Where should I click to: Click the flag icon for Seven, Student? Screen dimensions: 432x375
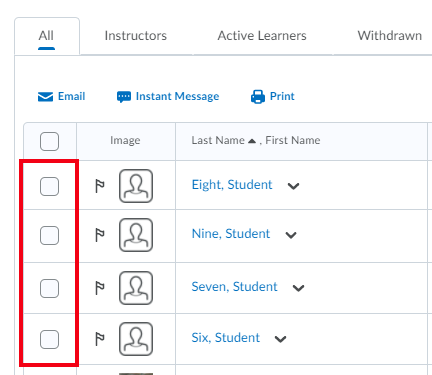(x=100, y=288)
